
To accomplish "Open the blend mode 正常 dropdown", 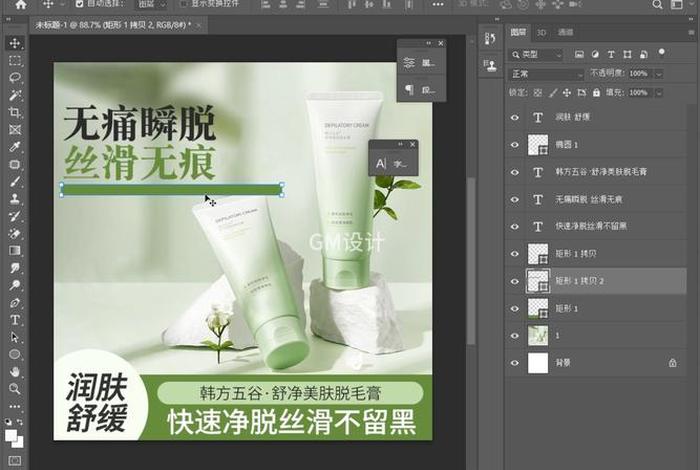I will coord(546,74).
